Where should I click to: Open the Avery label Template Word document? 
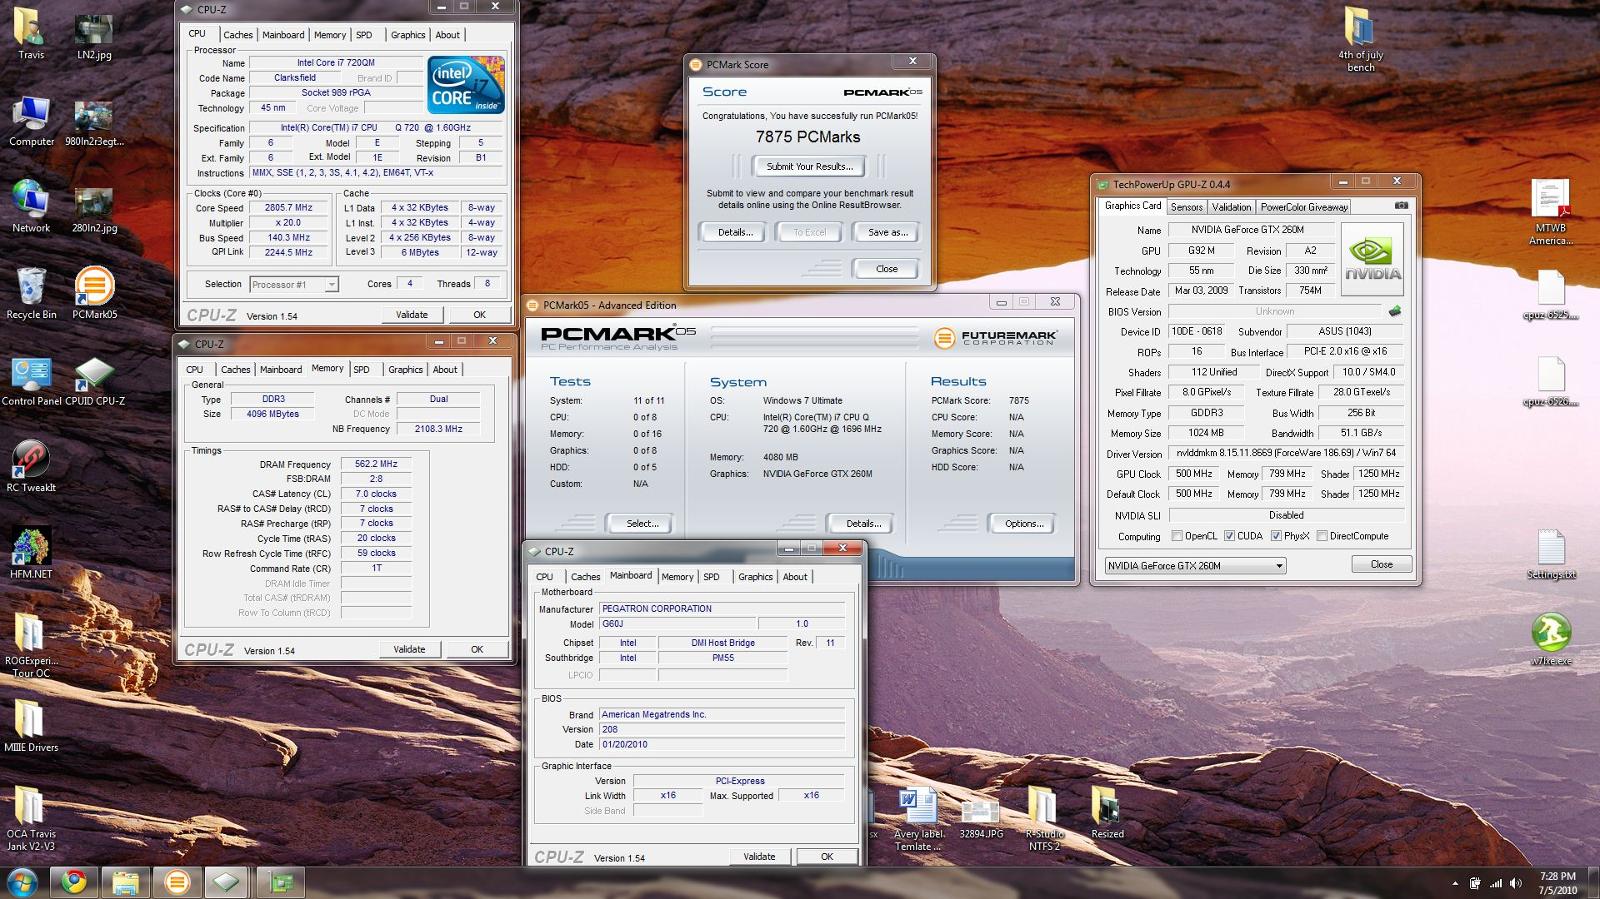(918, 818)
